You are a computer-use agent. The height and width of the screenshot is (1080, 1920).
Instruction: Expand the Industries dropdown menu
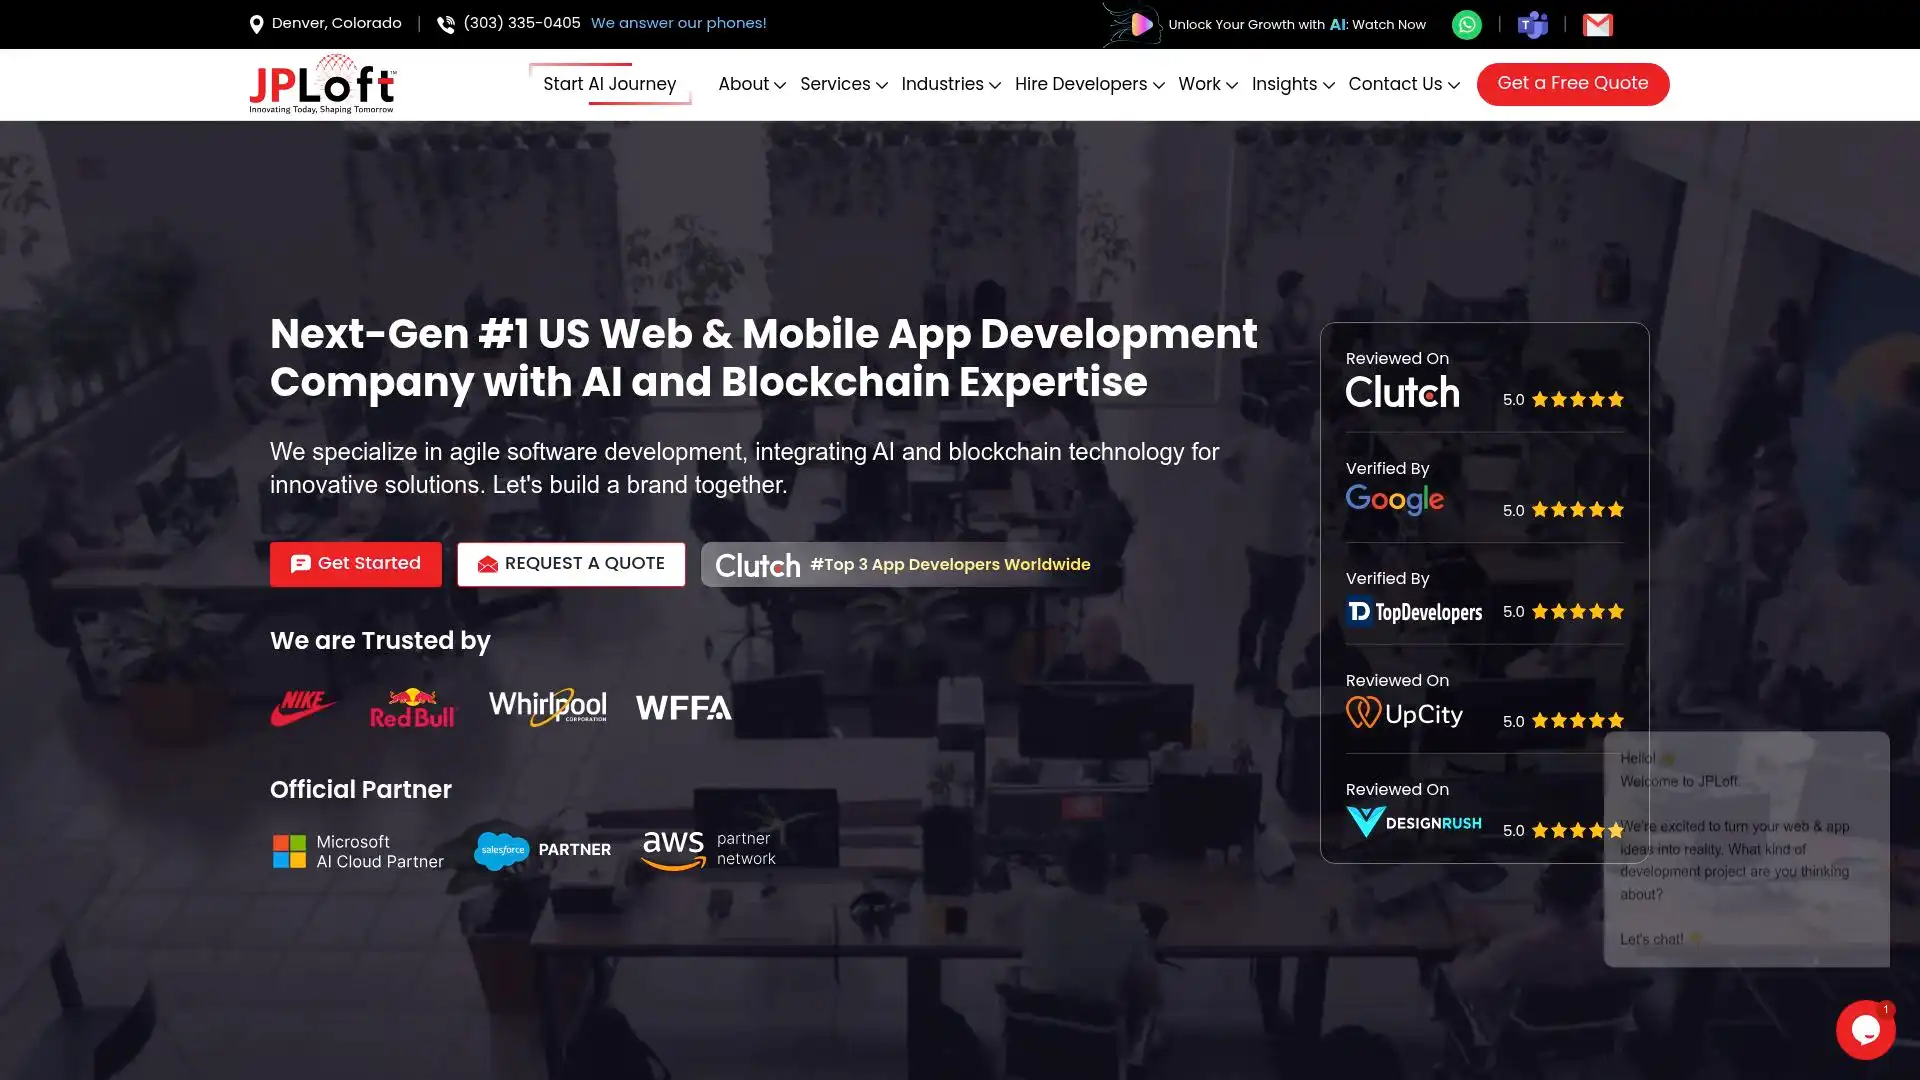(x=950, y=84)
